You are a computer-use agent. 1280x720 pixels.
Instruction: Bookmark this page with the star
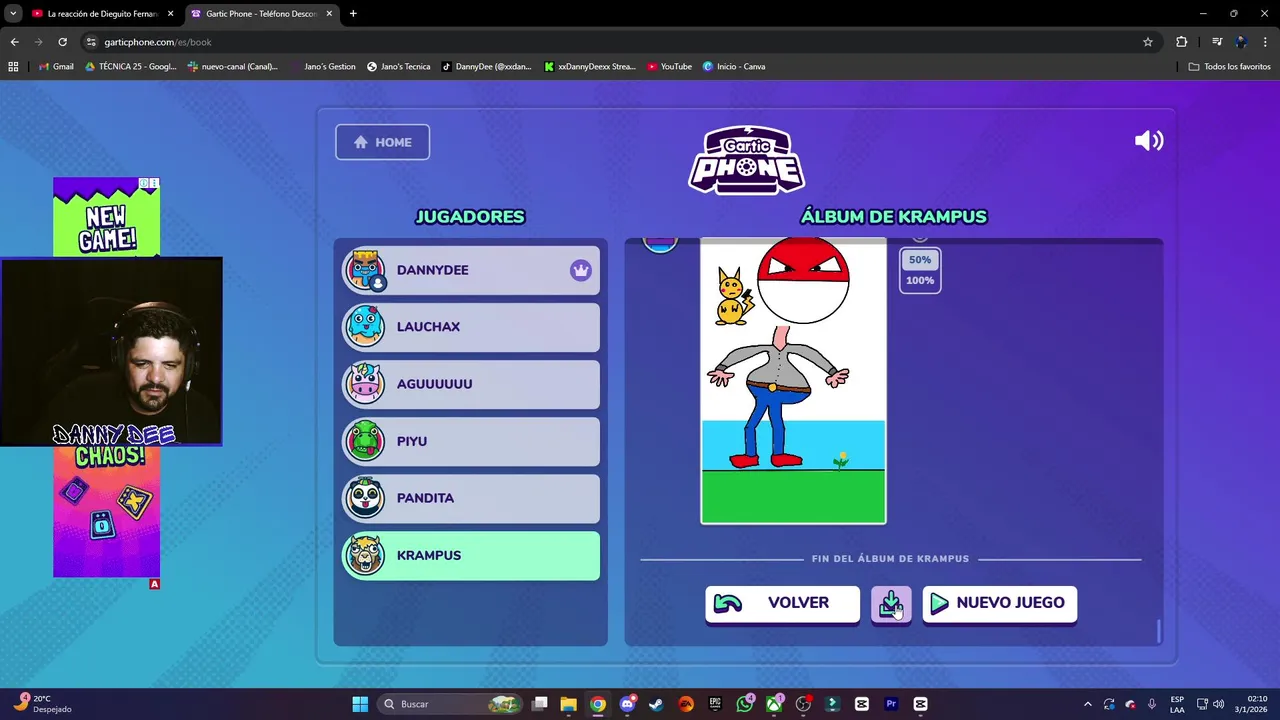(x=1148, y=42)
